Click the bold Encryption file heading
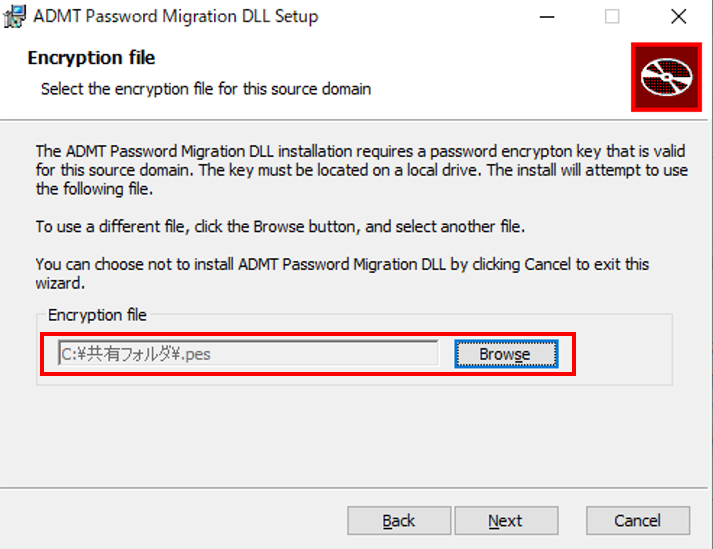Viewport: 713px width, 549px height. pyautogui.click(x=91, y=58)
